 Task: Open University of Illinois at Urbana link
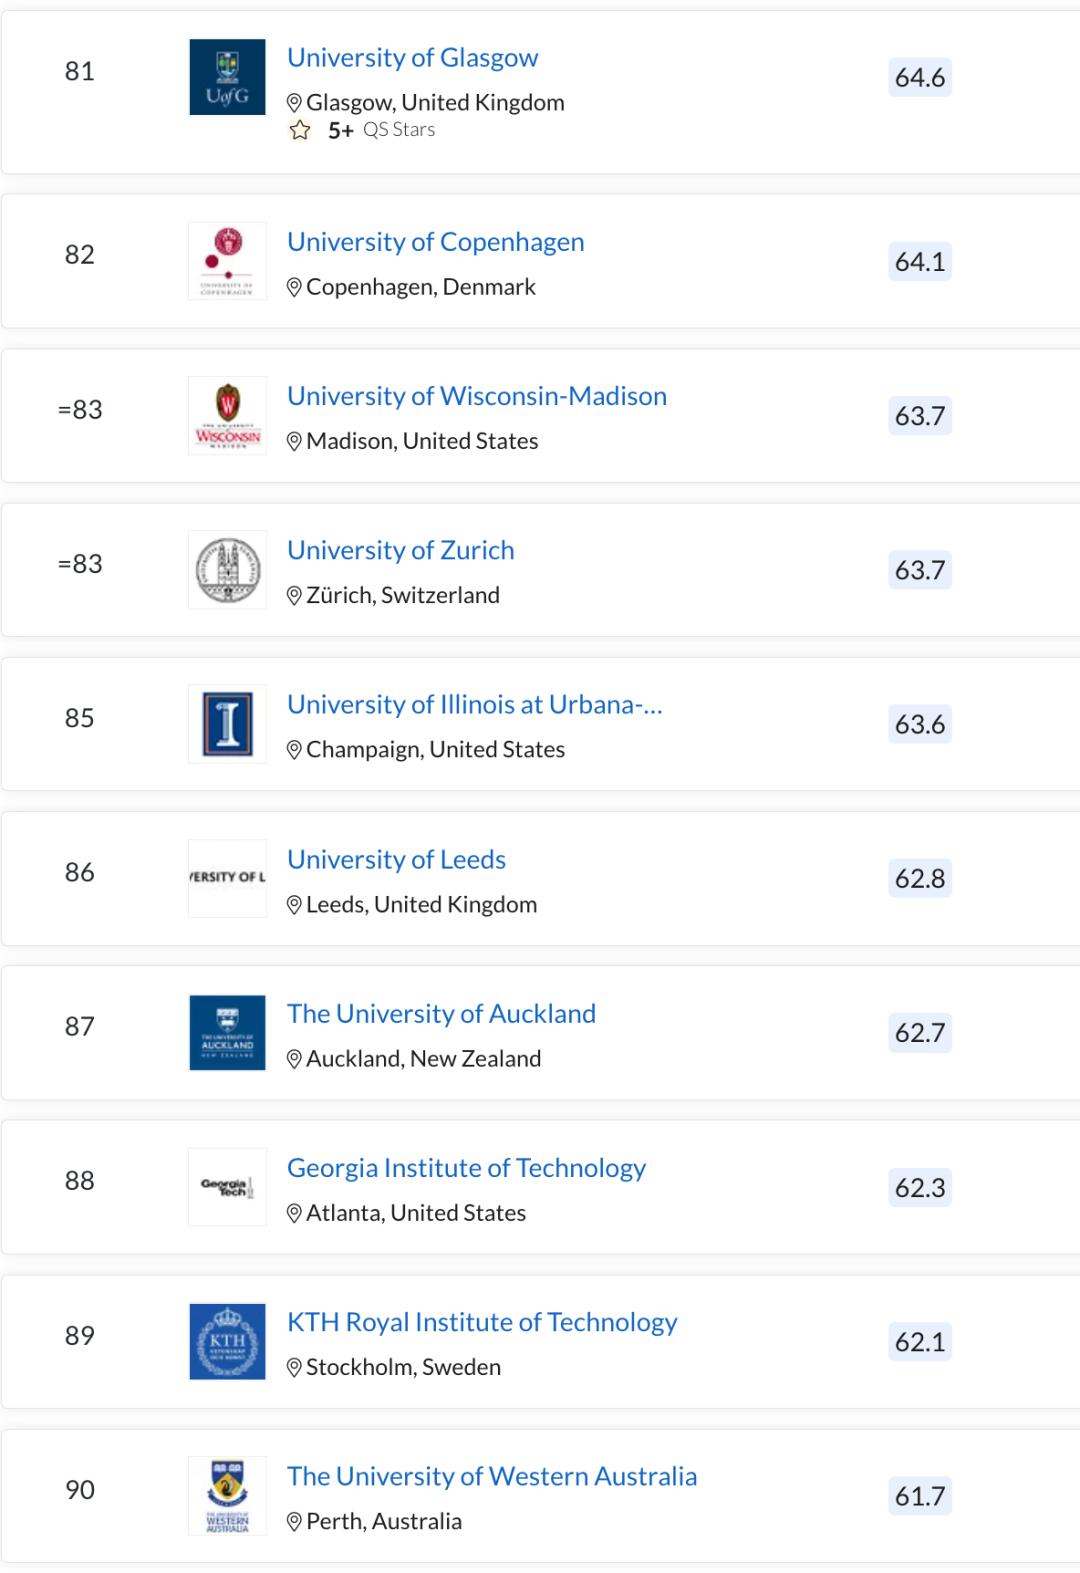click(x=474, y=704)
